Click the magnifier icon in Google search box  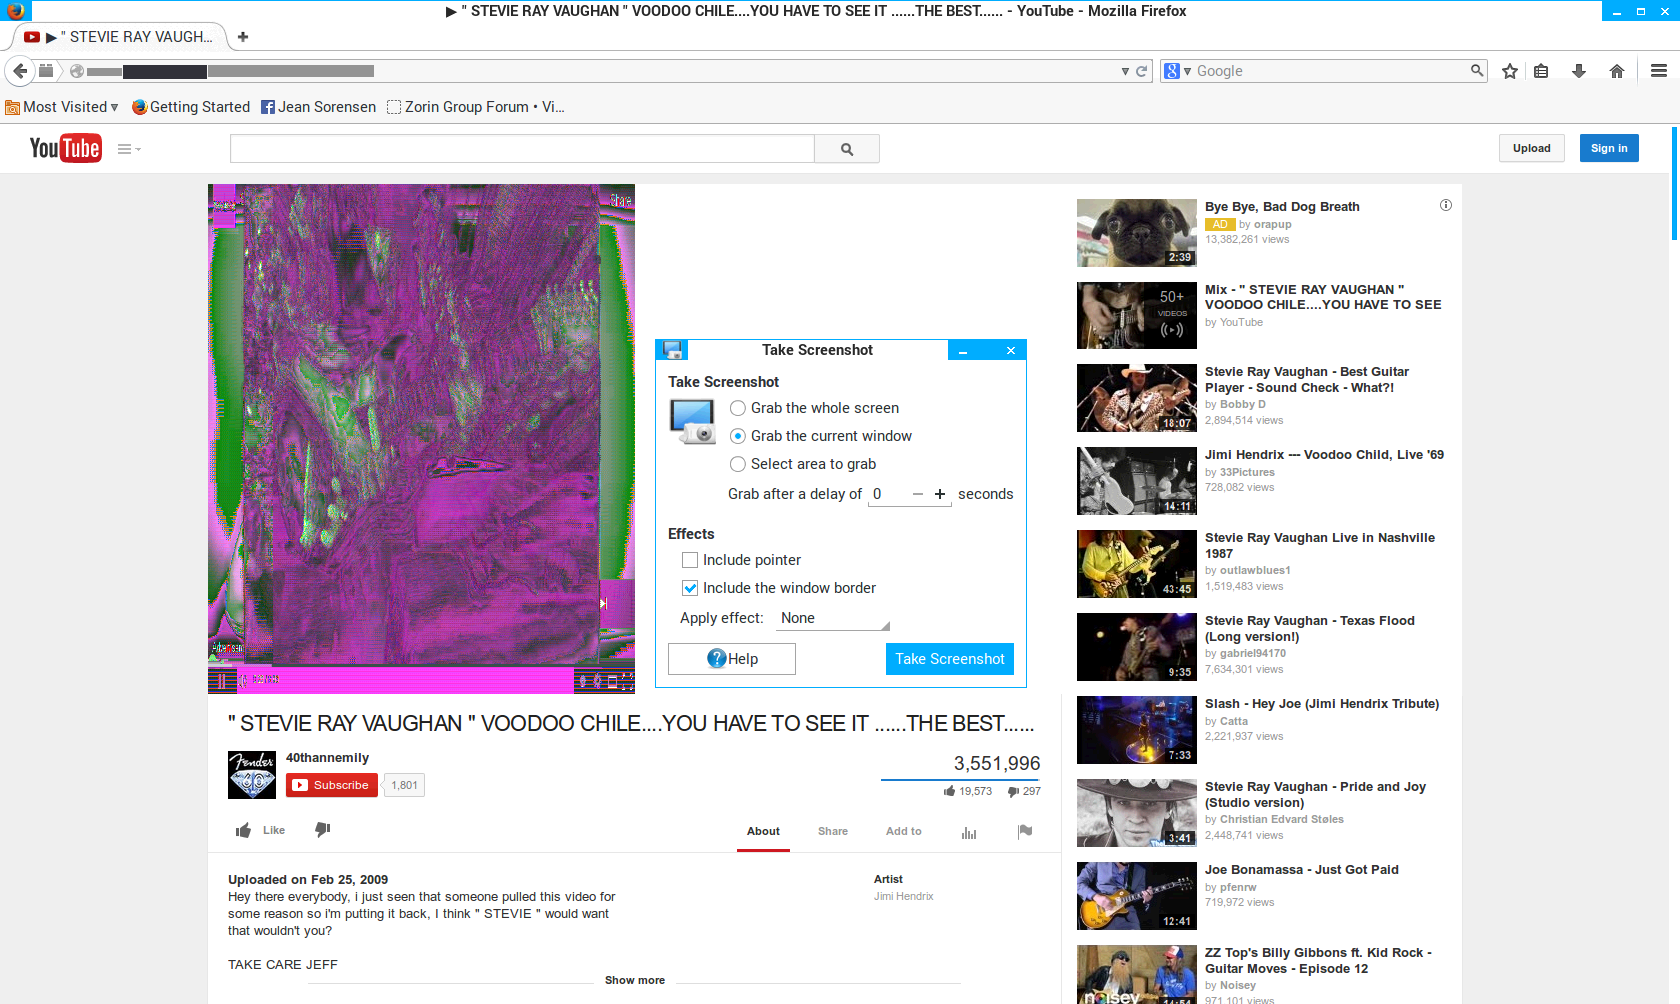point(1476,71)
